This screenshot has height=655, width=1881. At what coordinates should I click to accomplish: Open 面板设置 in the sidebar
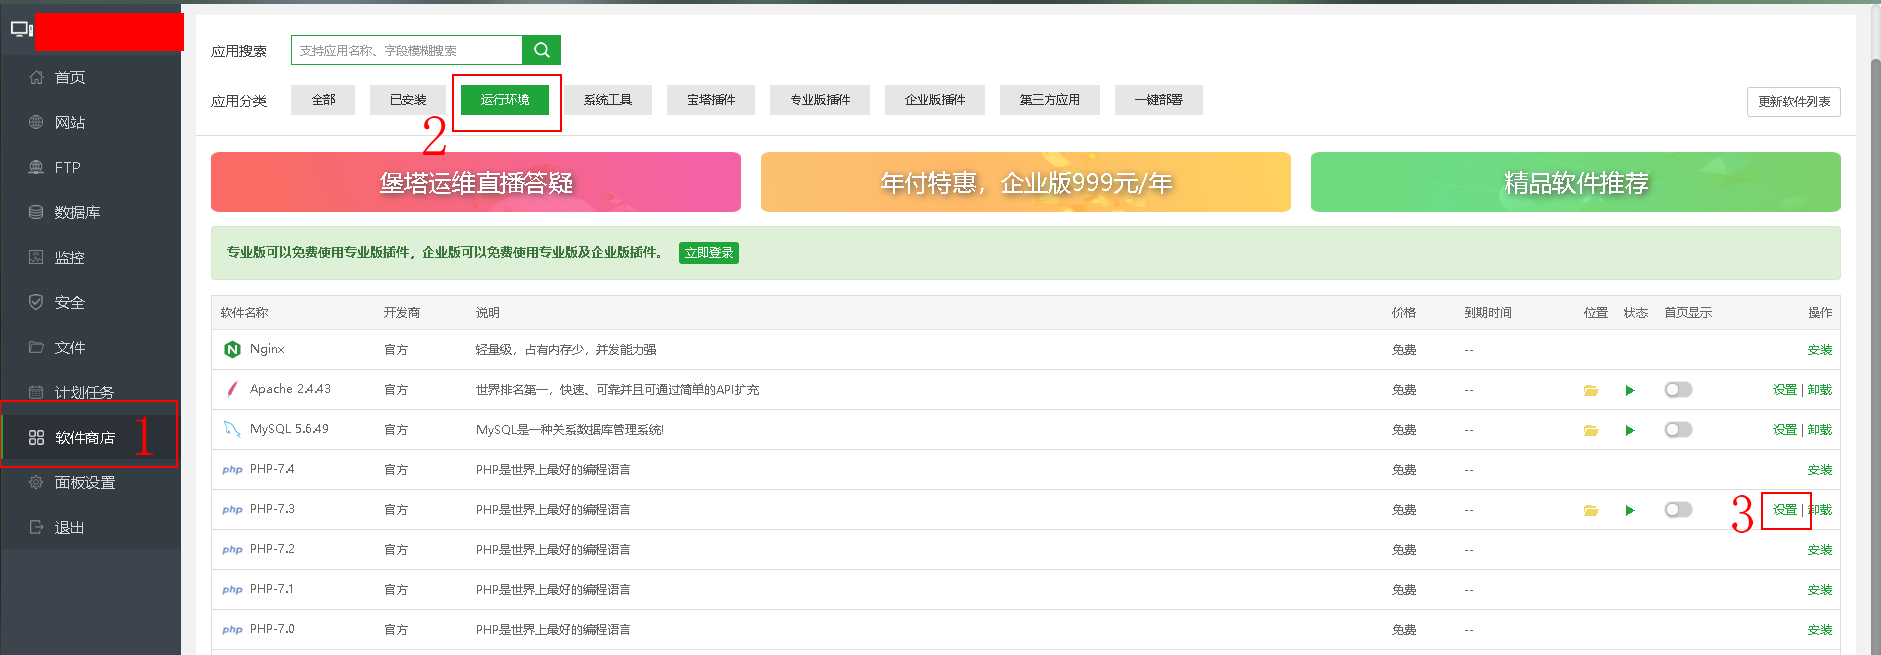[x=85, y=483]
